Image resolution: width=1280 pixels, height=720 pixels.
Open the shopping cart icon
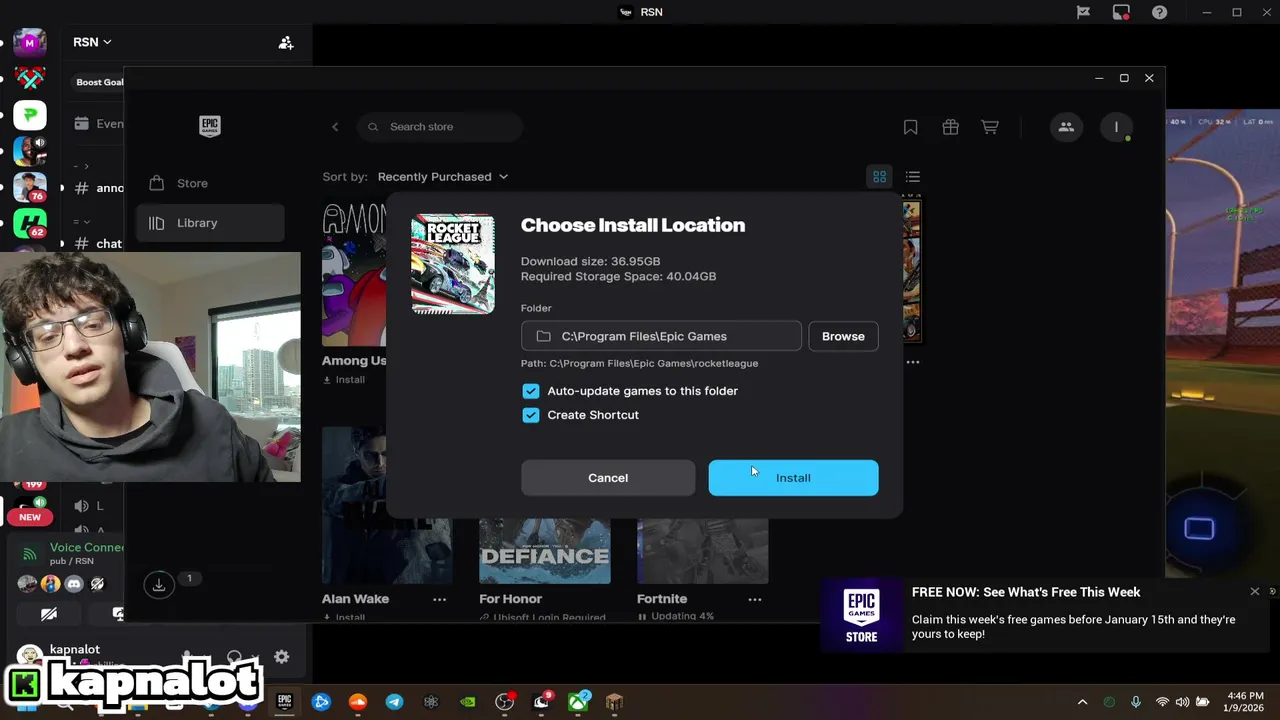[x=990, y=127]
